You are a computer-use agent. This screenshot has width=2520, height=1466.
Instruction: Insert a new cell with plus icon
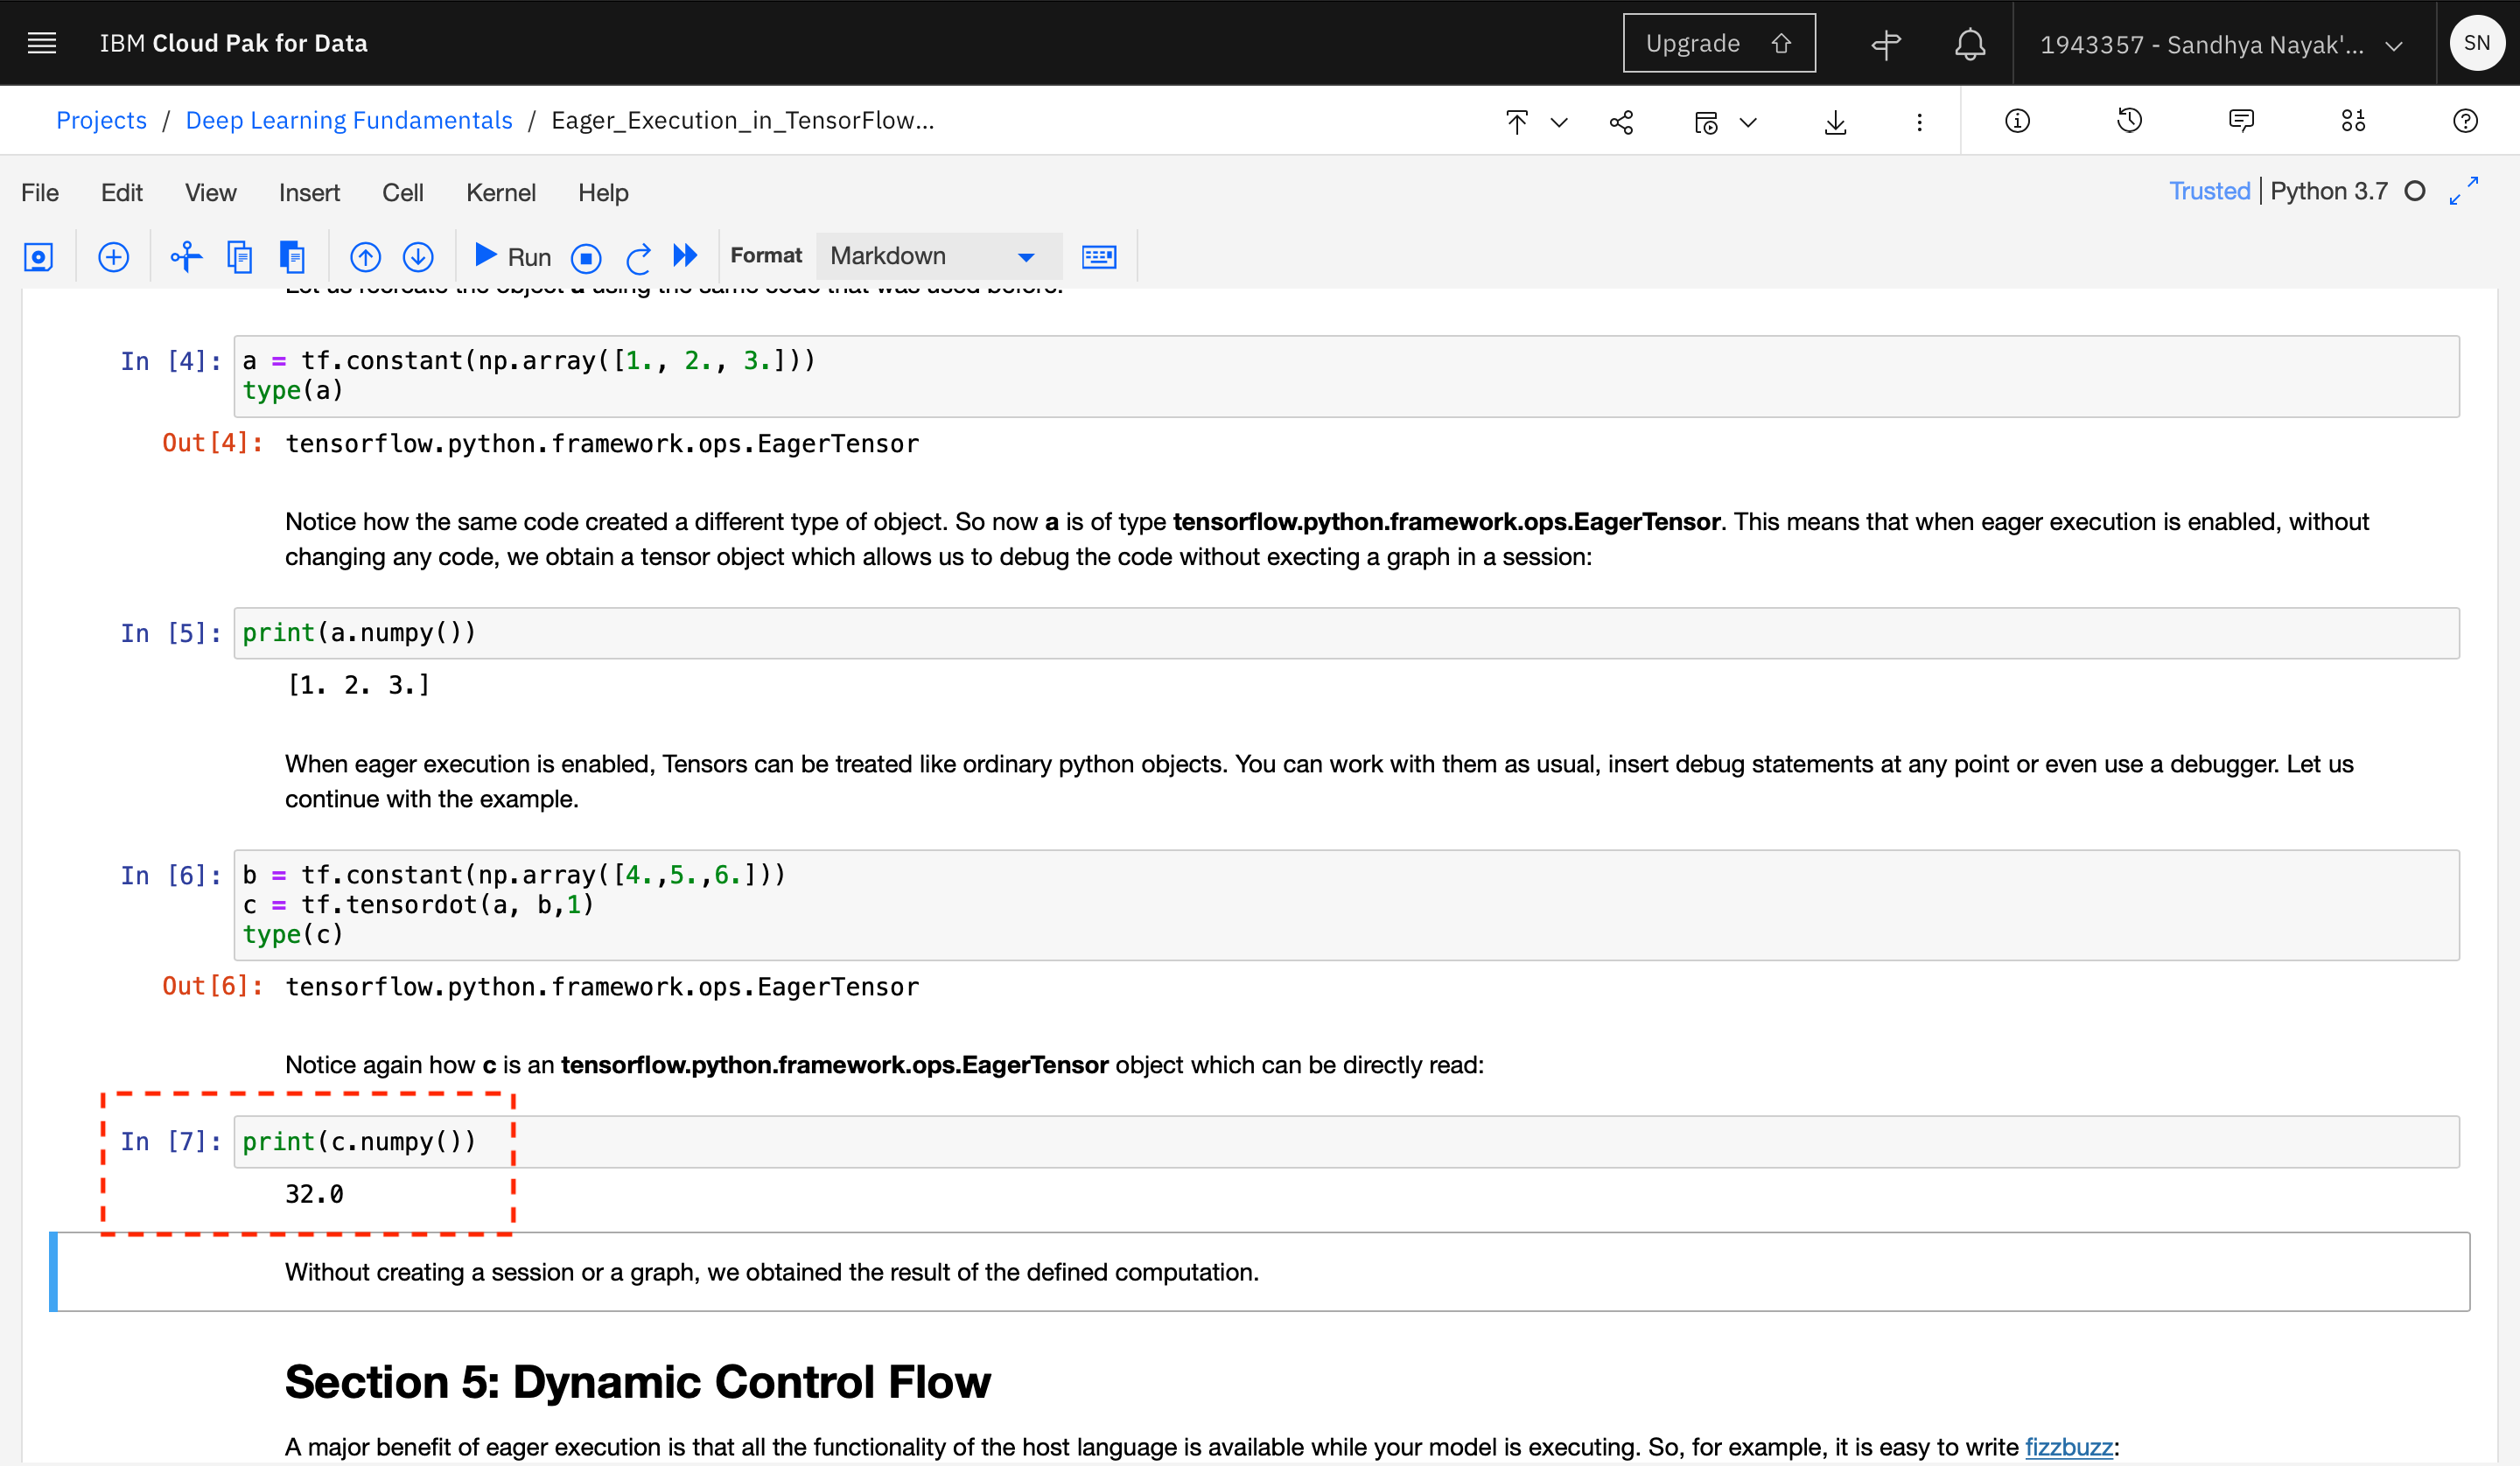113,257
